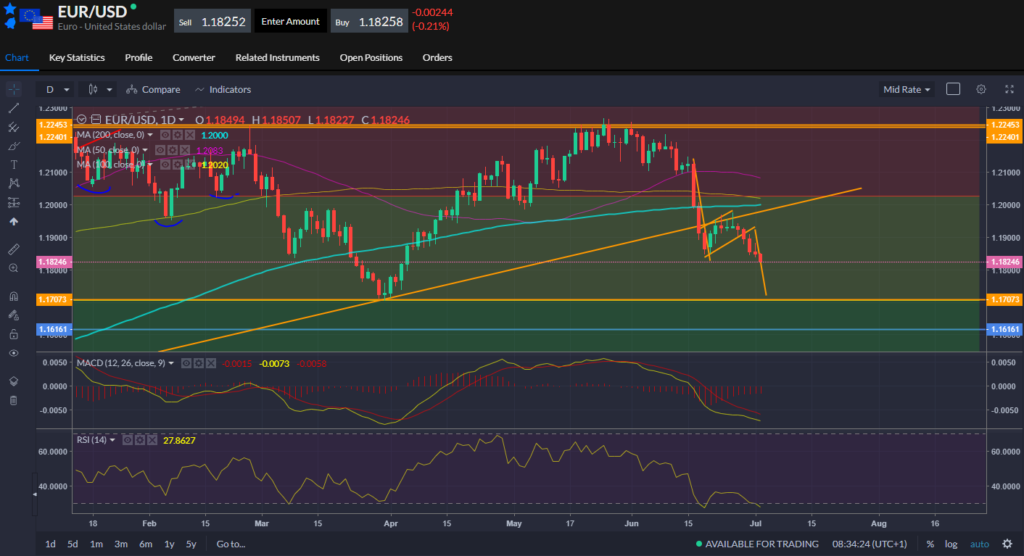Click Sell at 1.18252
This screenshot has width=1024, height=556.
[x=212, y=22]
